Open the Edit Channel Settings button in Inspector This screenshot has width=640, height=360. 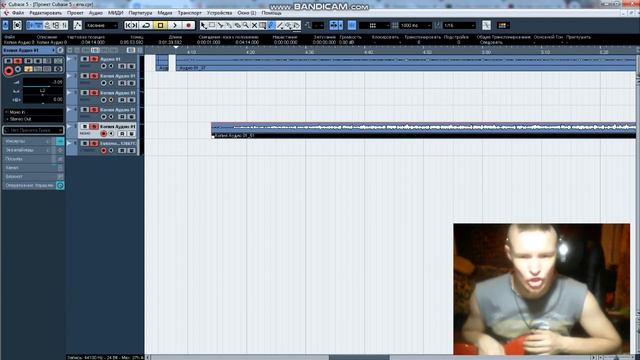(x=60, y=50)
